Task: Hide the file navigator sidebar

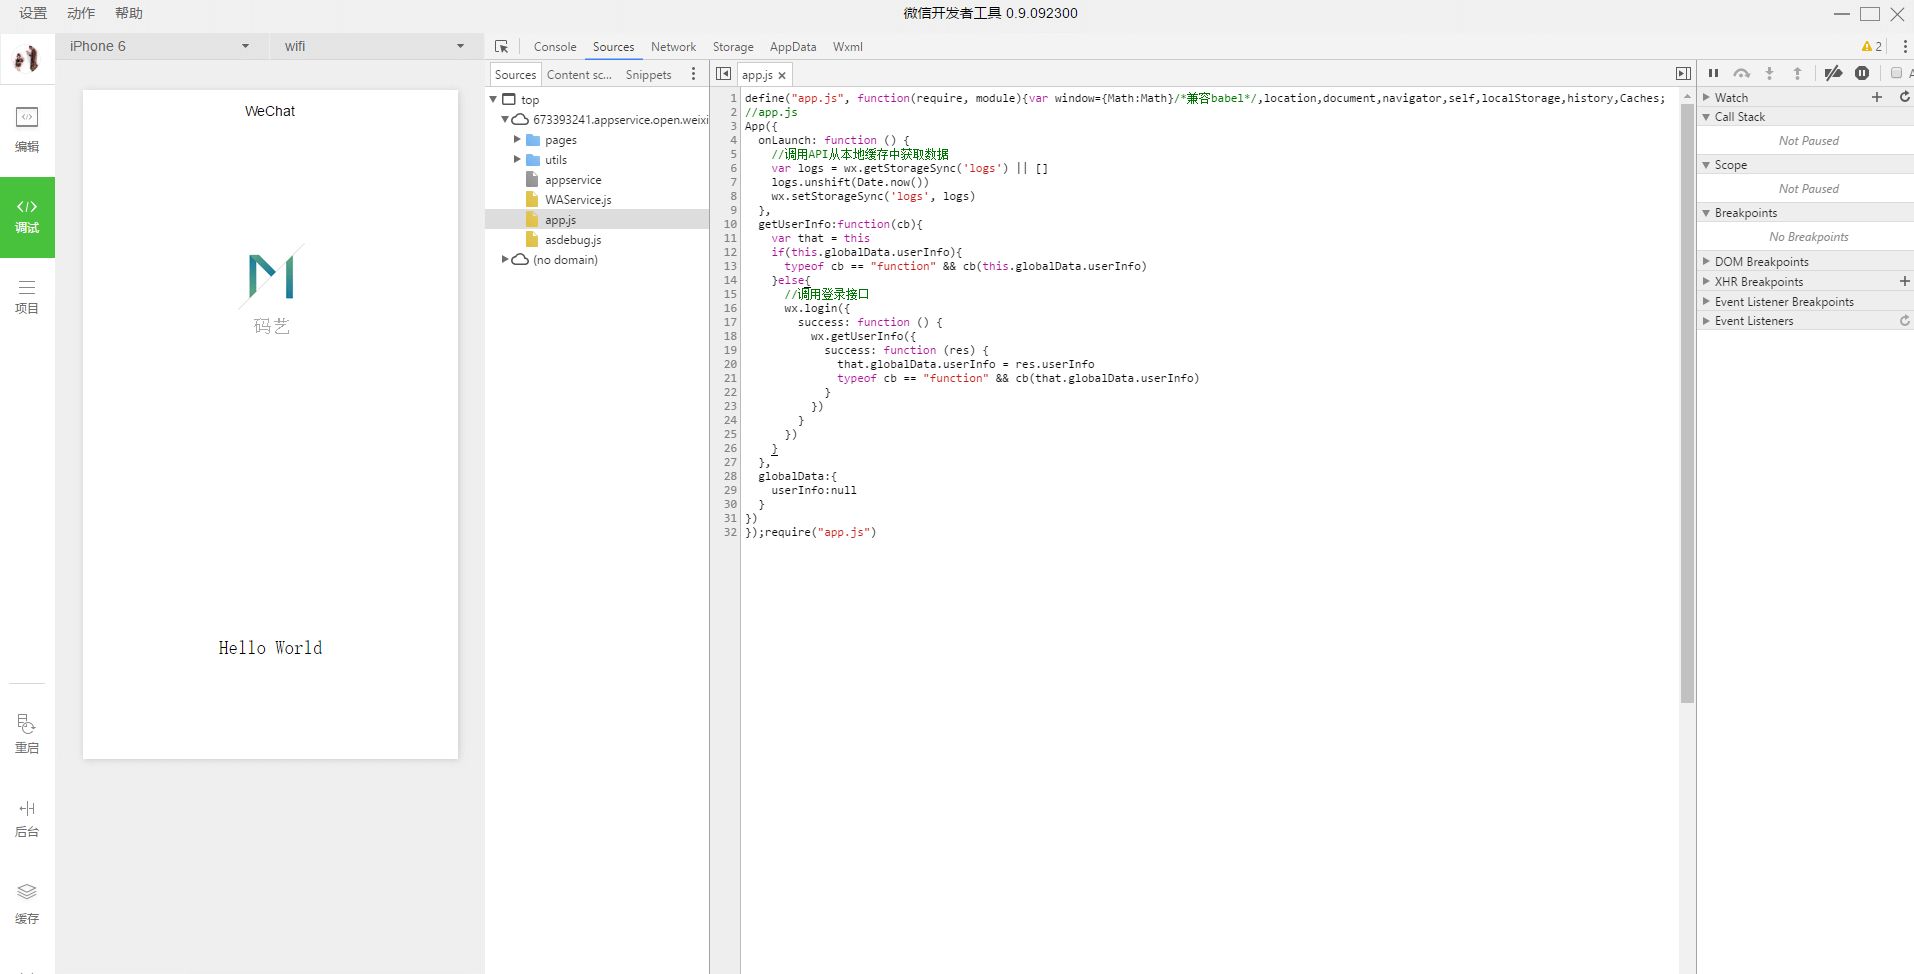Action: click(x=724, y=74)
